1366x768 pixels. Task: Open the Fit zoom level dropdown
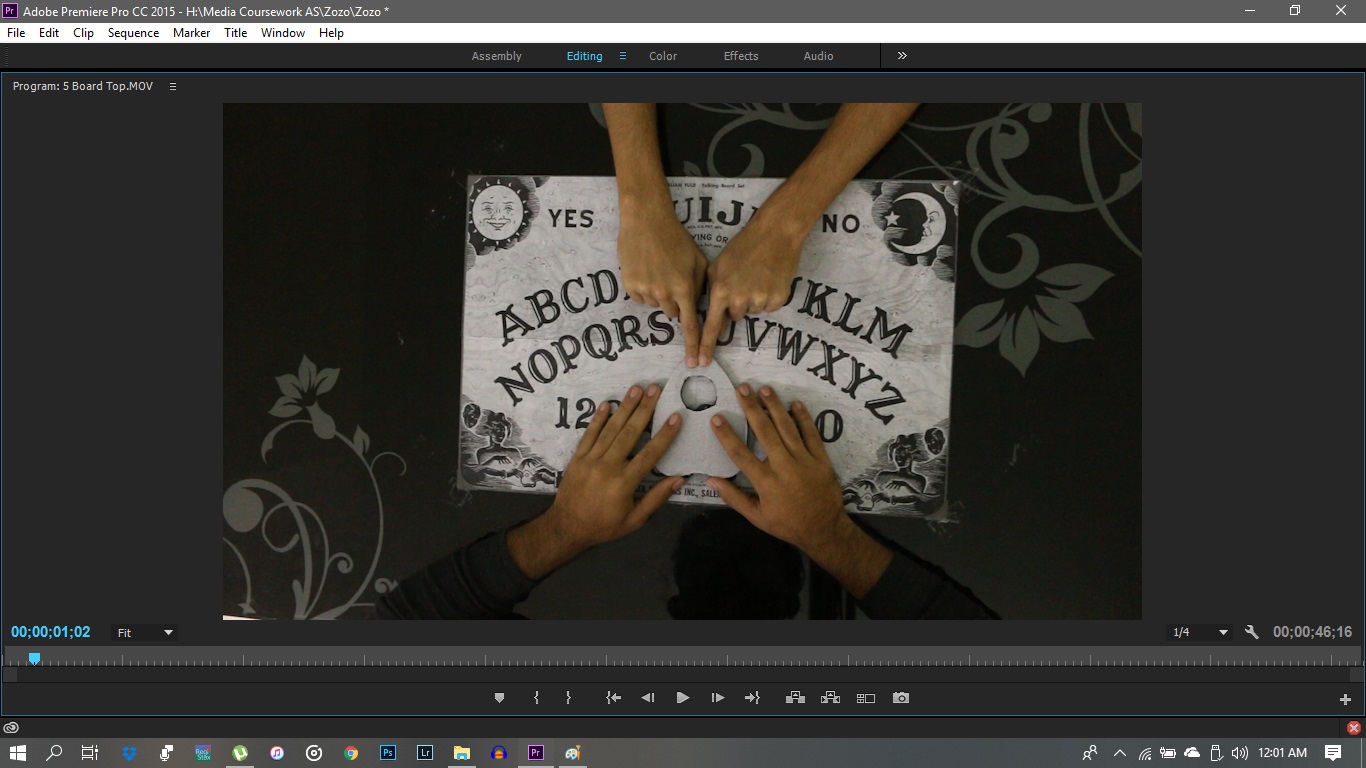point(143,632)
